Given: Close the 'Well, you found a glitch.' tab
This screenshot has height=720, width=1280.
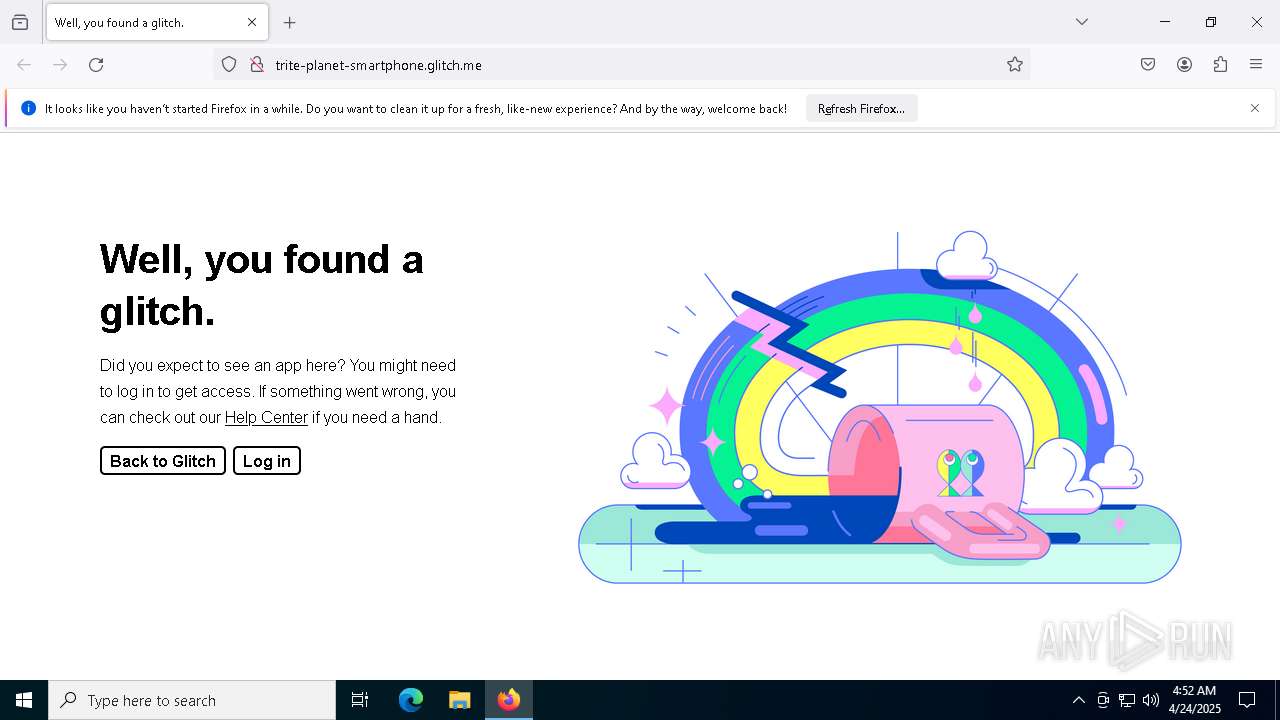Looking at the screenshot, I should pos(252,22).
